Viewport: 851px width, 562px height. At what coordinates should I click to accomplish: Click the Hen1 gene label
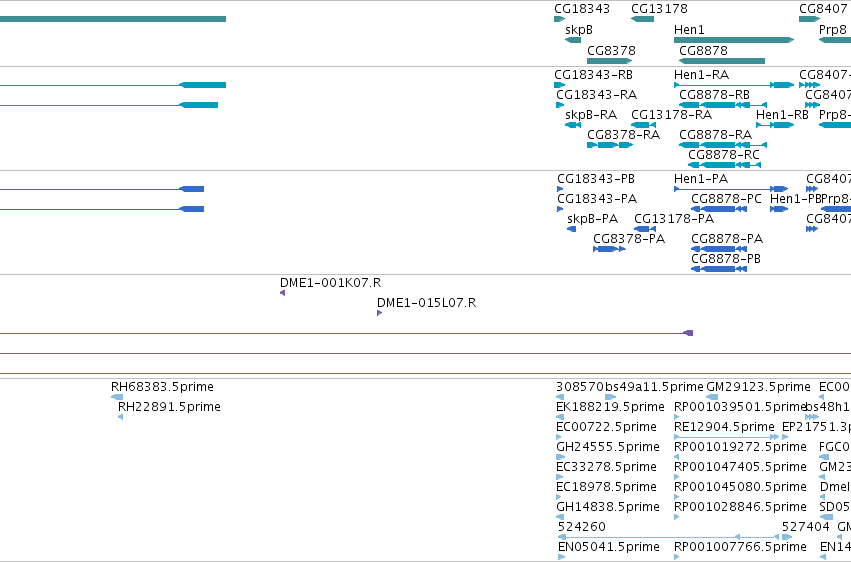pyautogui.click(x=689, y=30)
